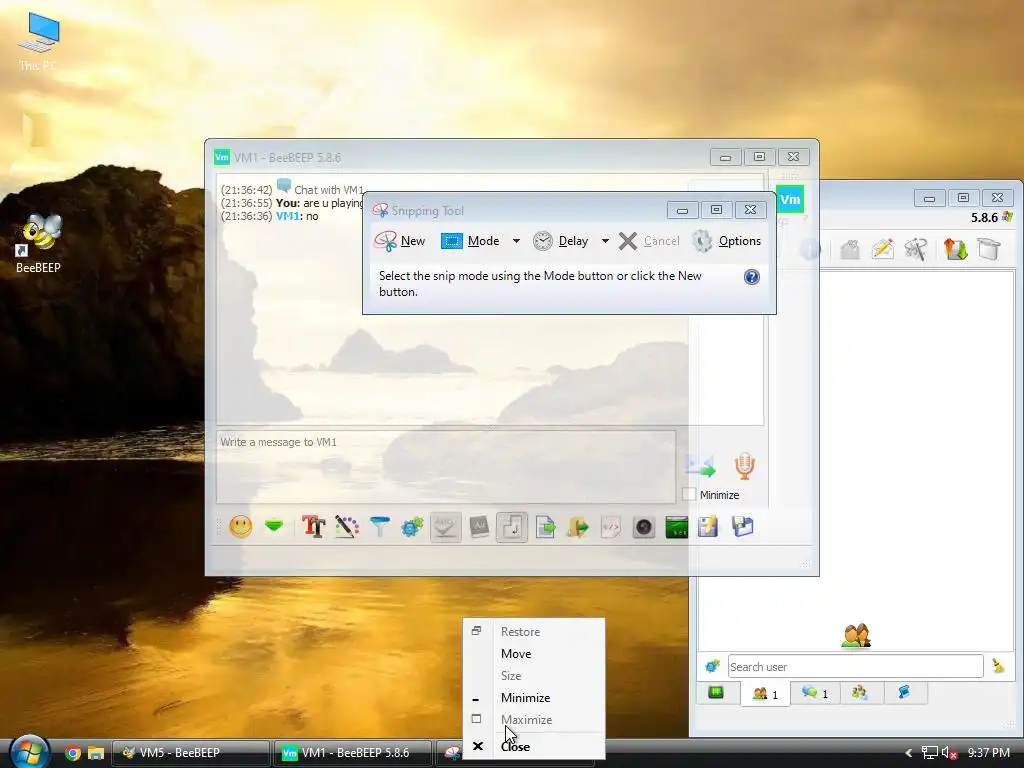The image size is (1024, 768).
Task: Click the orange microphone voice message icon
Action: (x=744, y=466)
